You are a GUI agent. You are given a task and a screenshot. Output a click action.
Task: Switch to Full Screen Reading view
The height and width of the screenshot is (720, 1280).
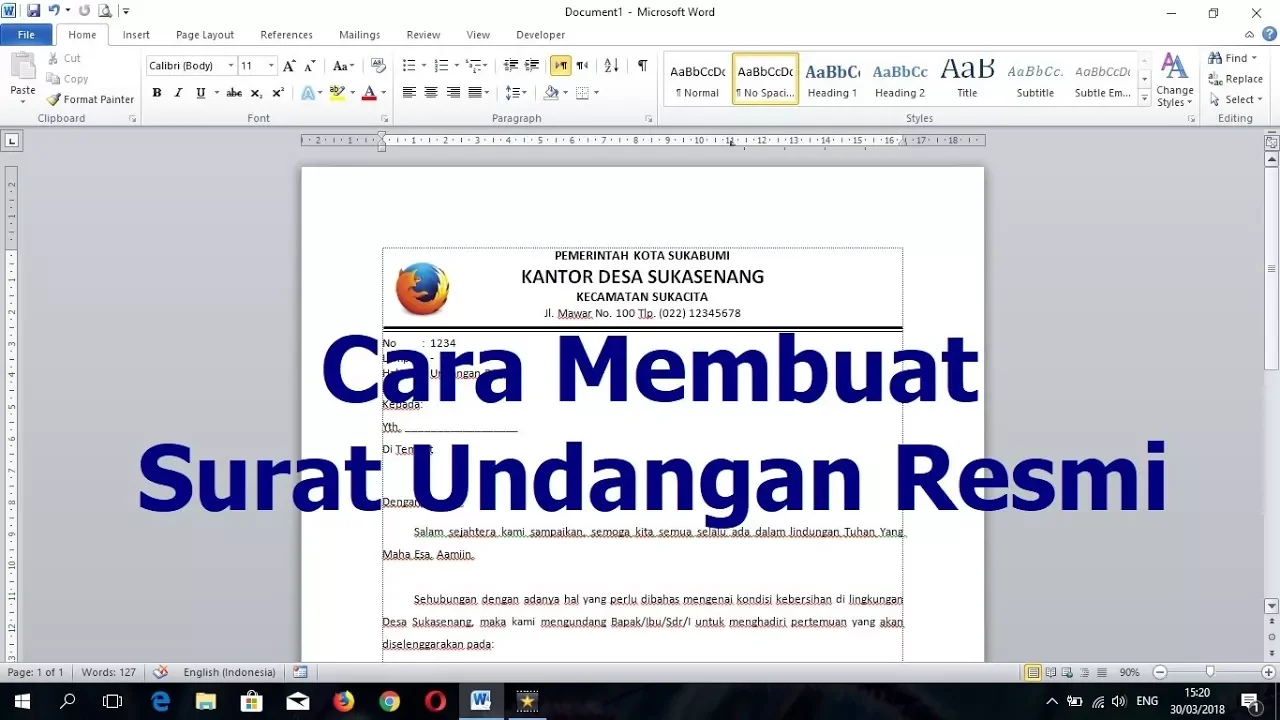point(1050,672)
